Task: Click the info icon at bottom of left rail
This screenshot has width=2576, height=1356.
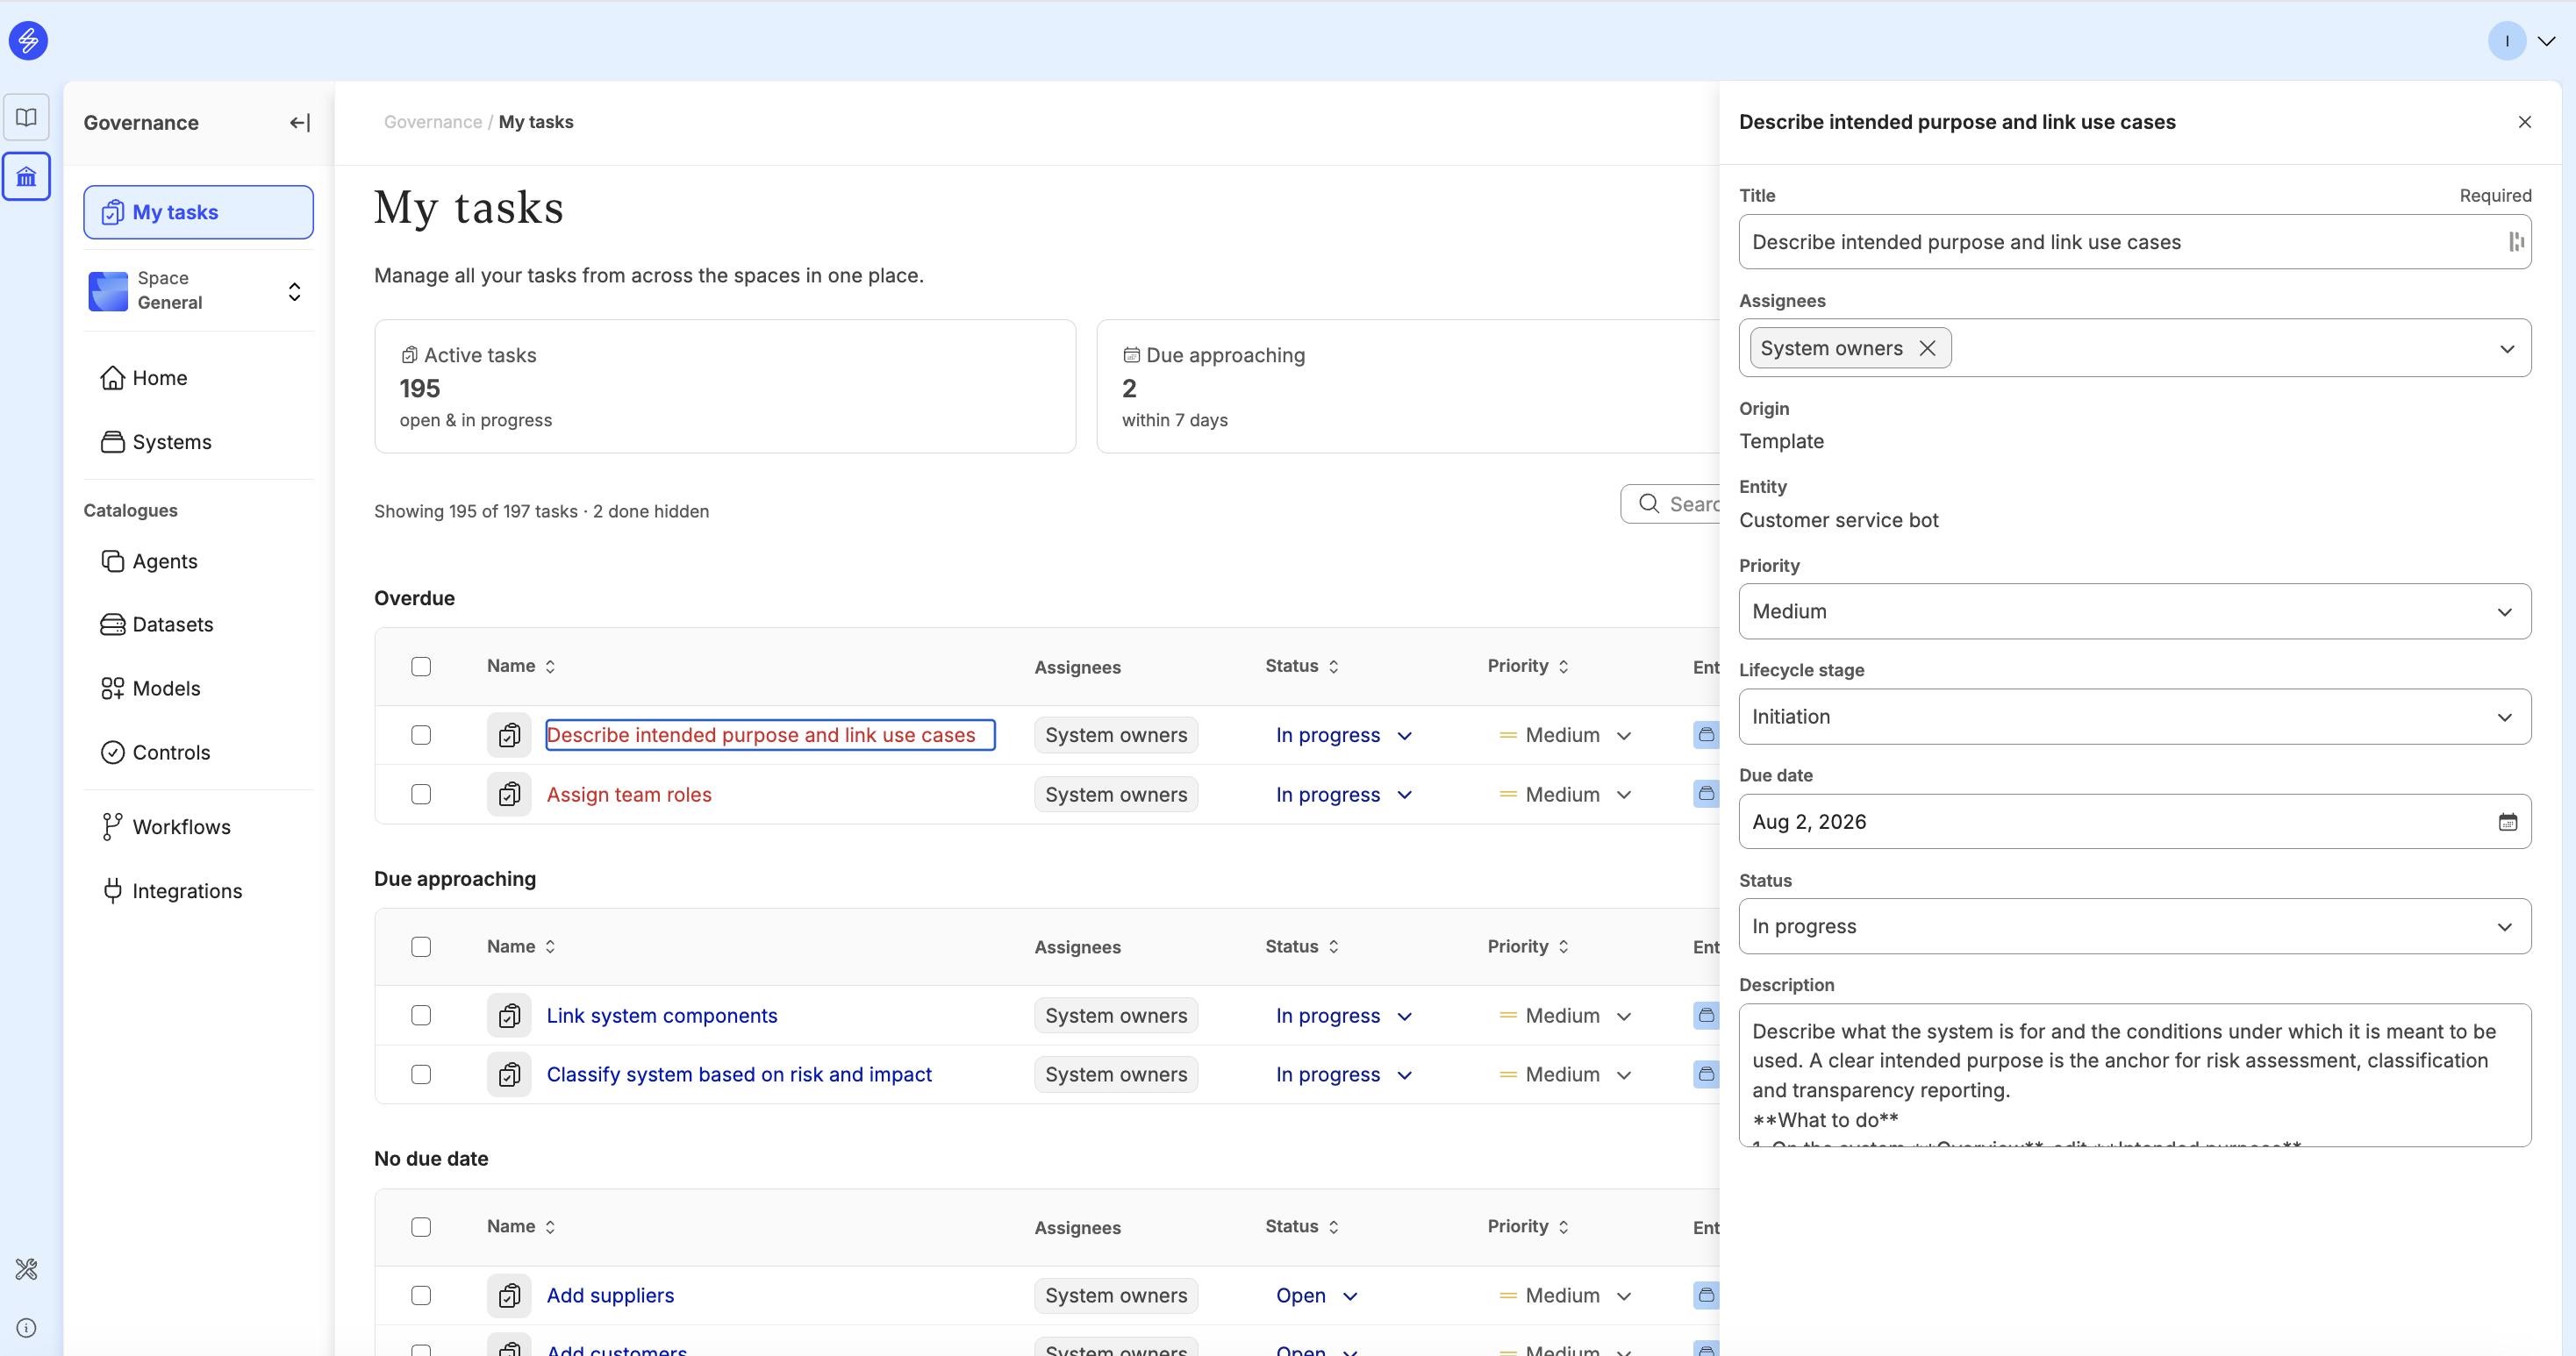Action: coord(27,1328)
